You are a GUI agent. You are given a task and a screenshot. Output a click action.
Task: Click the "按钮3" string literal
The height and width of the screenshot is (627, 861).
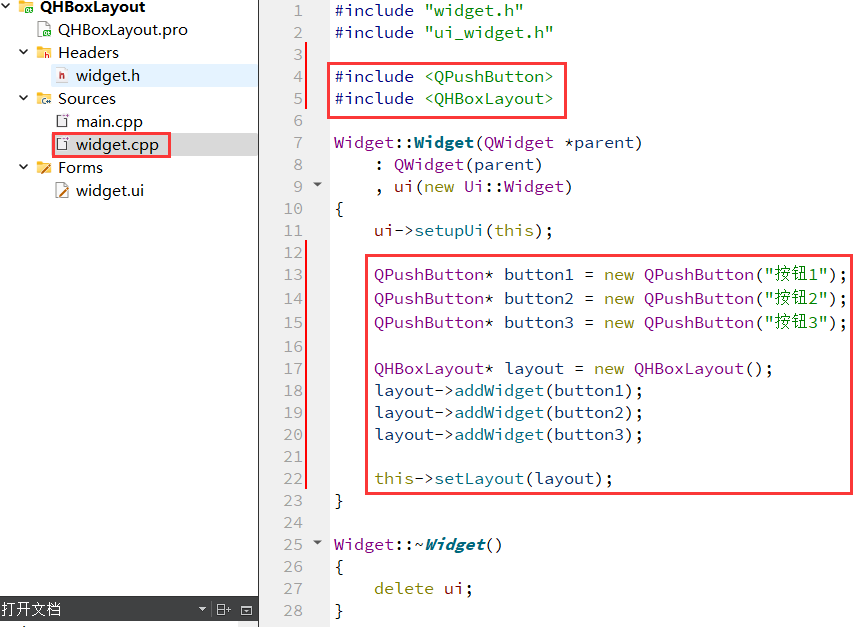pos(796,322)
